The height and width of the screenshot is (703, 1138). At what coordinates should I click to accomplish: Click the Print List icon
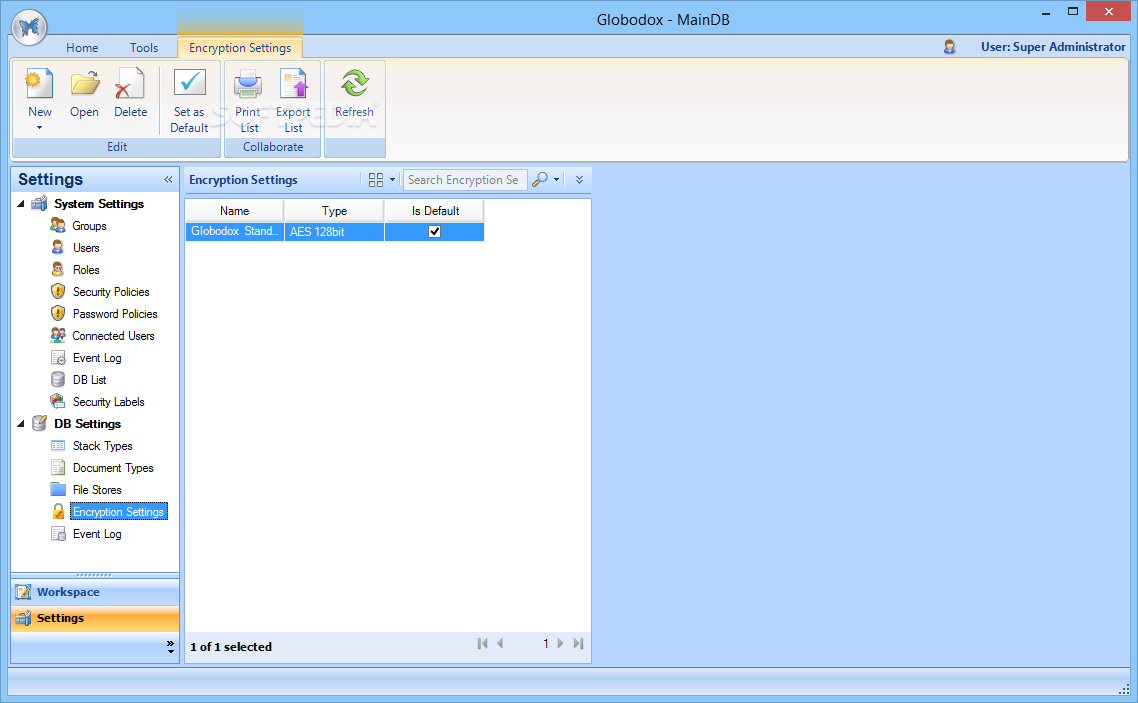247,83
